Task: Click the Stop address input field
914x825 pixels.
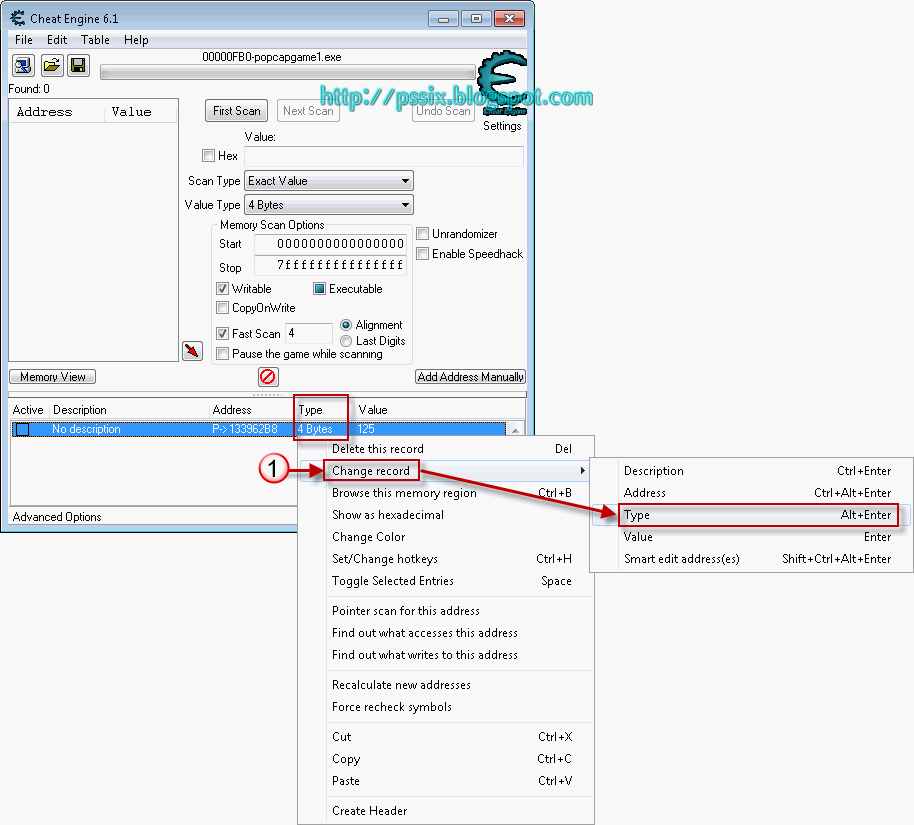Action: [x=330, y=267]
